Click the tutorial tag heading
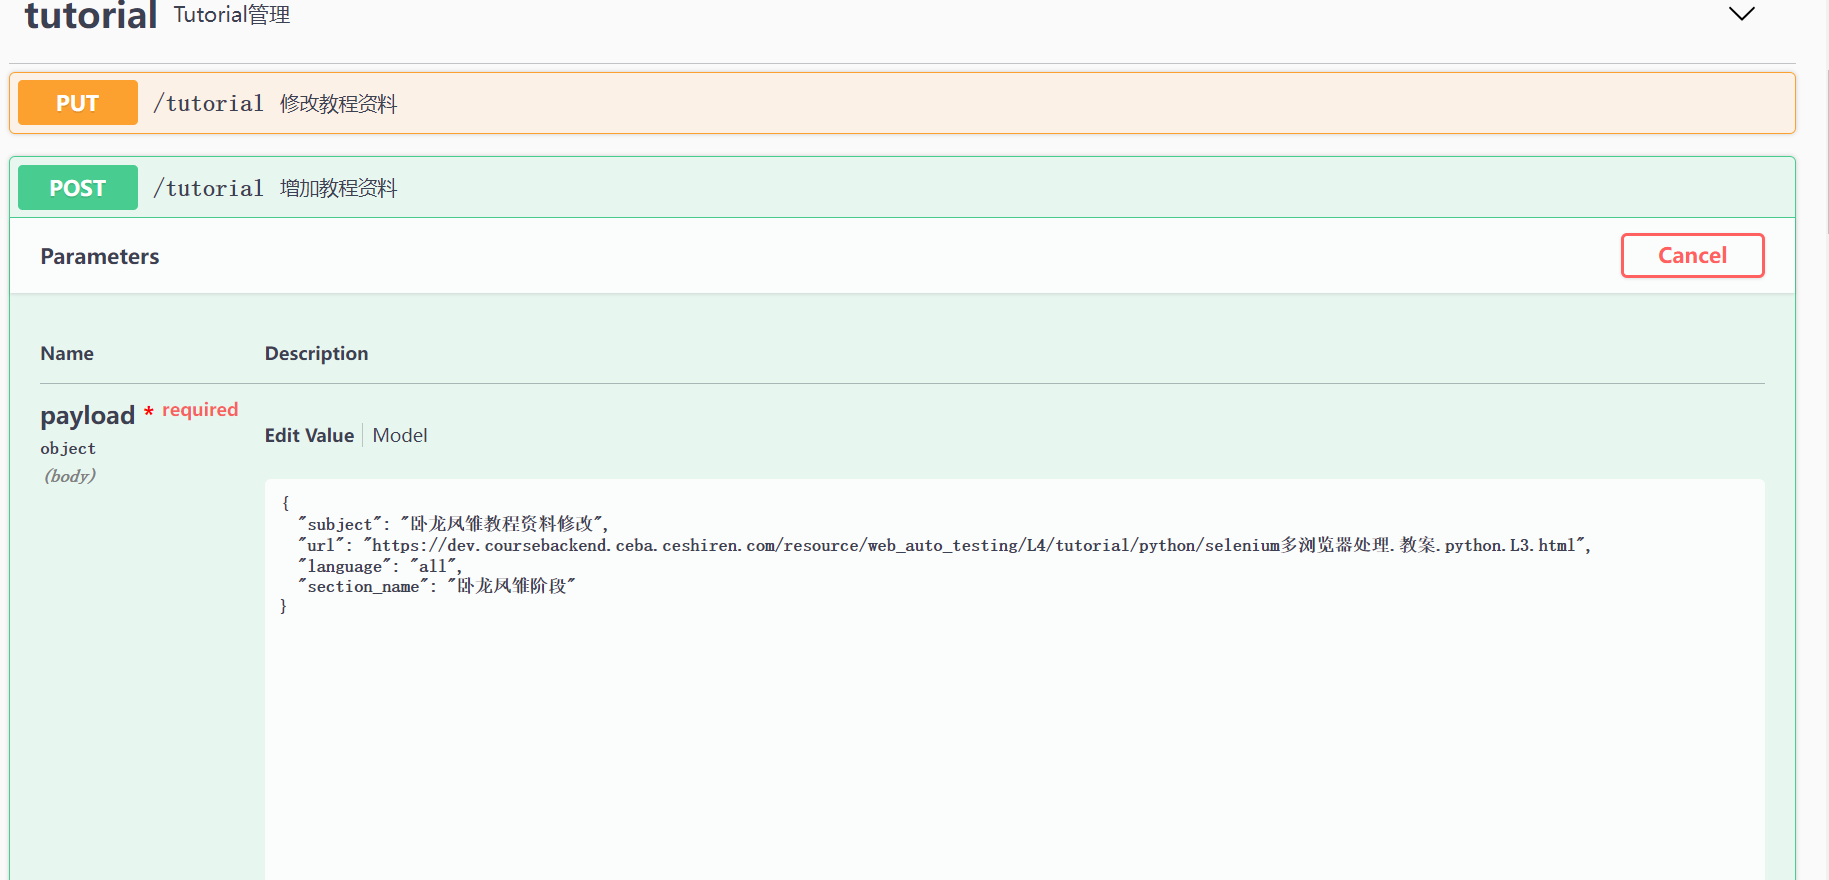The width and height of the screenshot is (1829, 880). pyautogui.click(x=90, y=15)
